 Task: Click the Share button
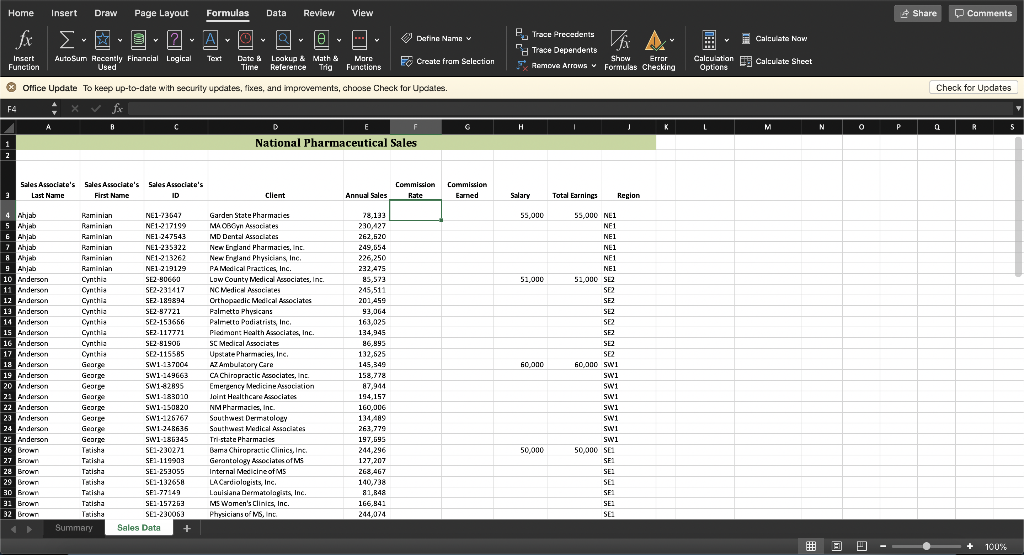click(x=917, y=13)
